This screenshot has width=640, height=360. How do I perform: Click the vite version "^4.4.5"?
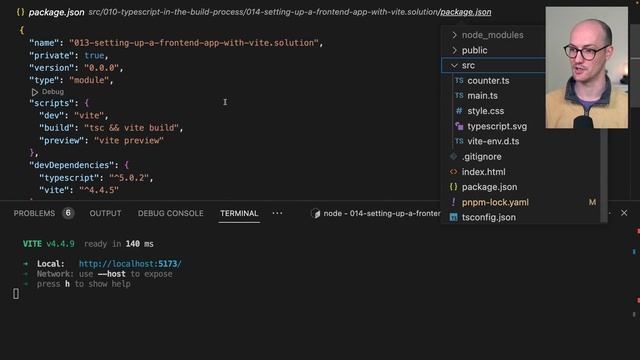[x=99, y=191]
